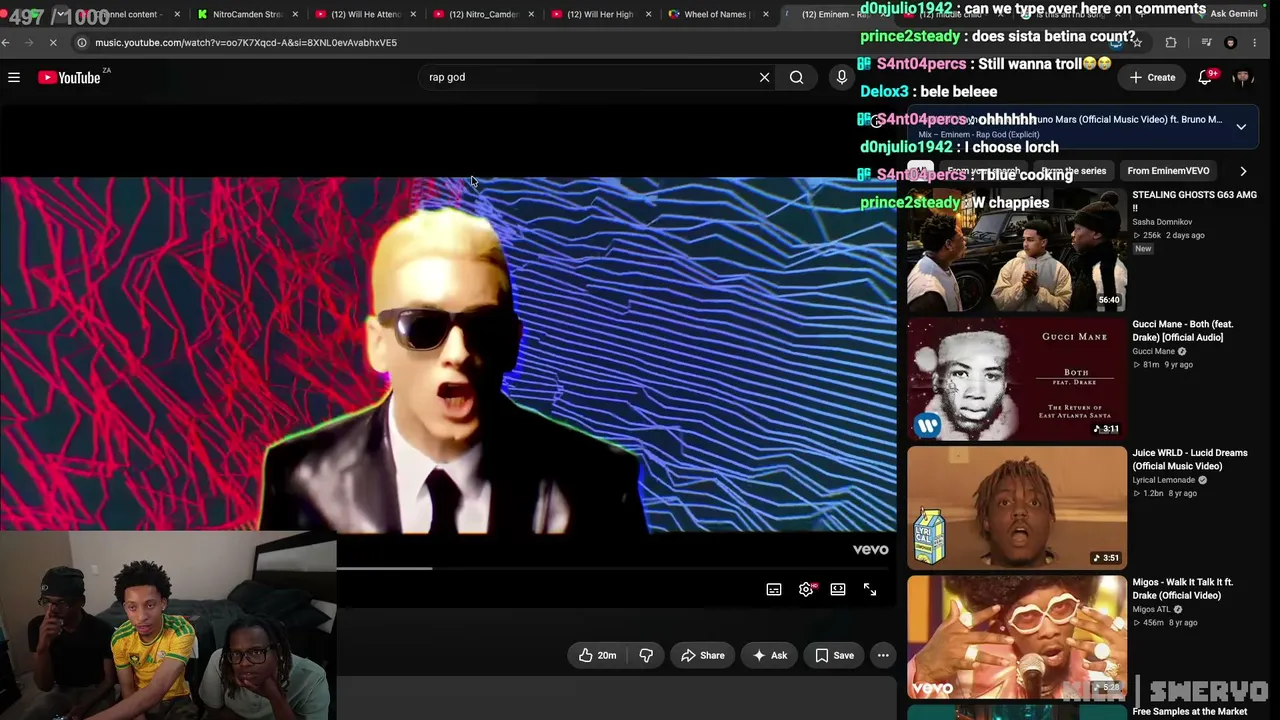Switch to the Nitro_Camden browser tab
1280x720 pixels.
pyautogui.click(x=482, y=14)
